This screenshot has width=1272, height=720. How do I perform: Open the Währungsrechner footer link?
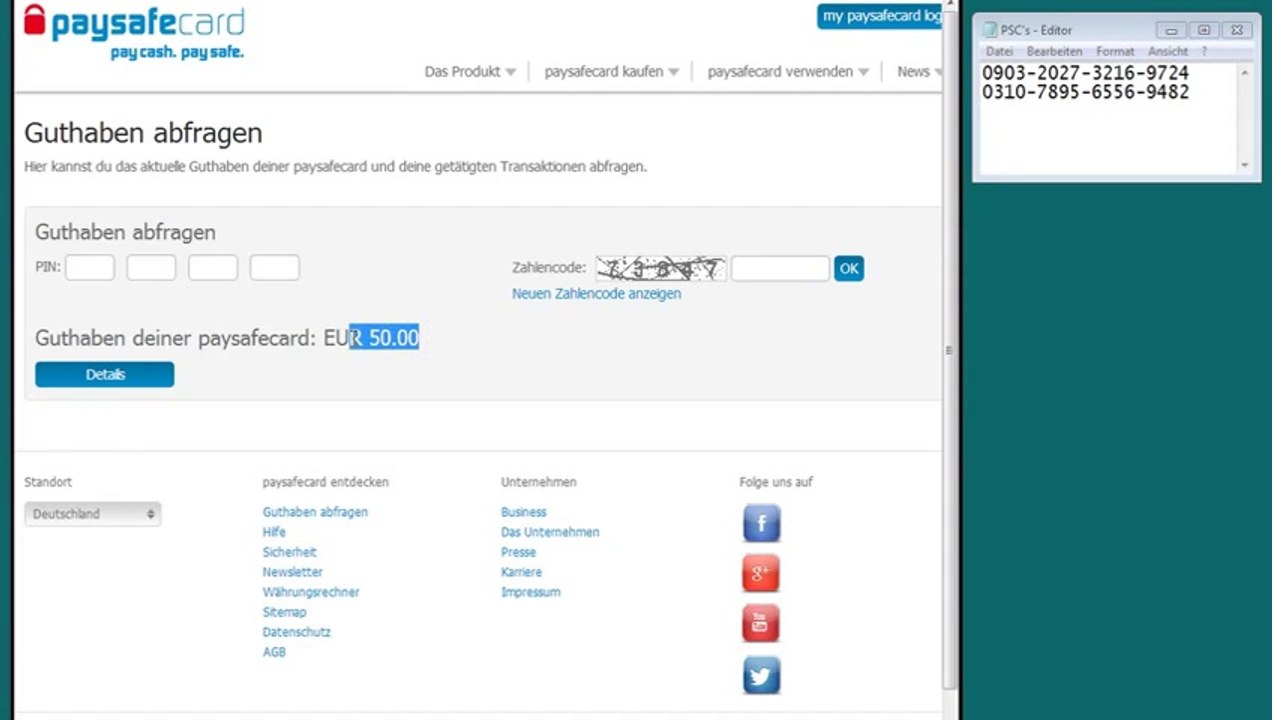(311, 592)
